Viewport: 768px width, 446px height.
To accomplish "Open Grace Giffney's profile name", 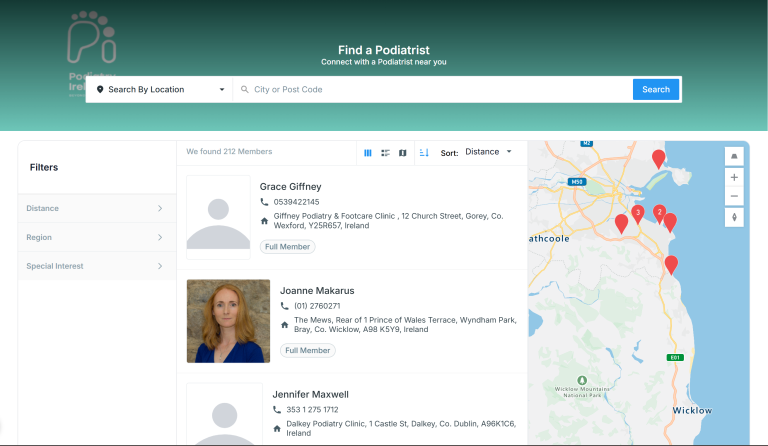I will click(x=290, y=187).
